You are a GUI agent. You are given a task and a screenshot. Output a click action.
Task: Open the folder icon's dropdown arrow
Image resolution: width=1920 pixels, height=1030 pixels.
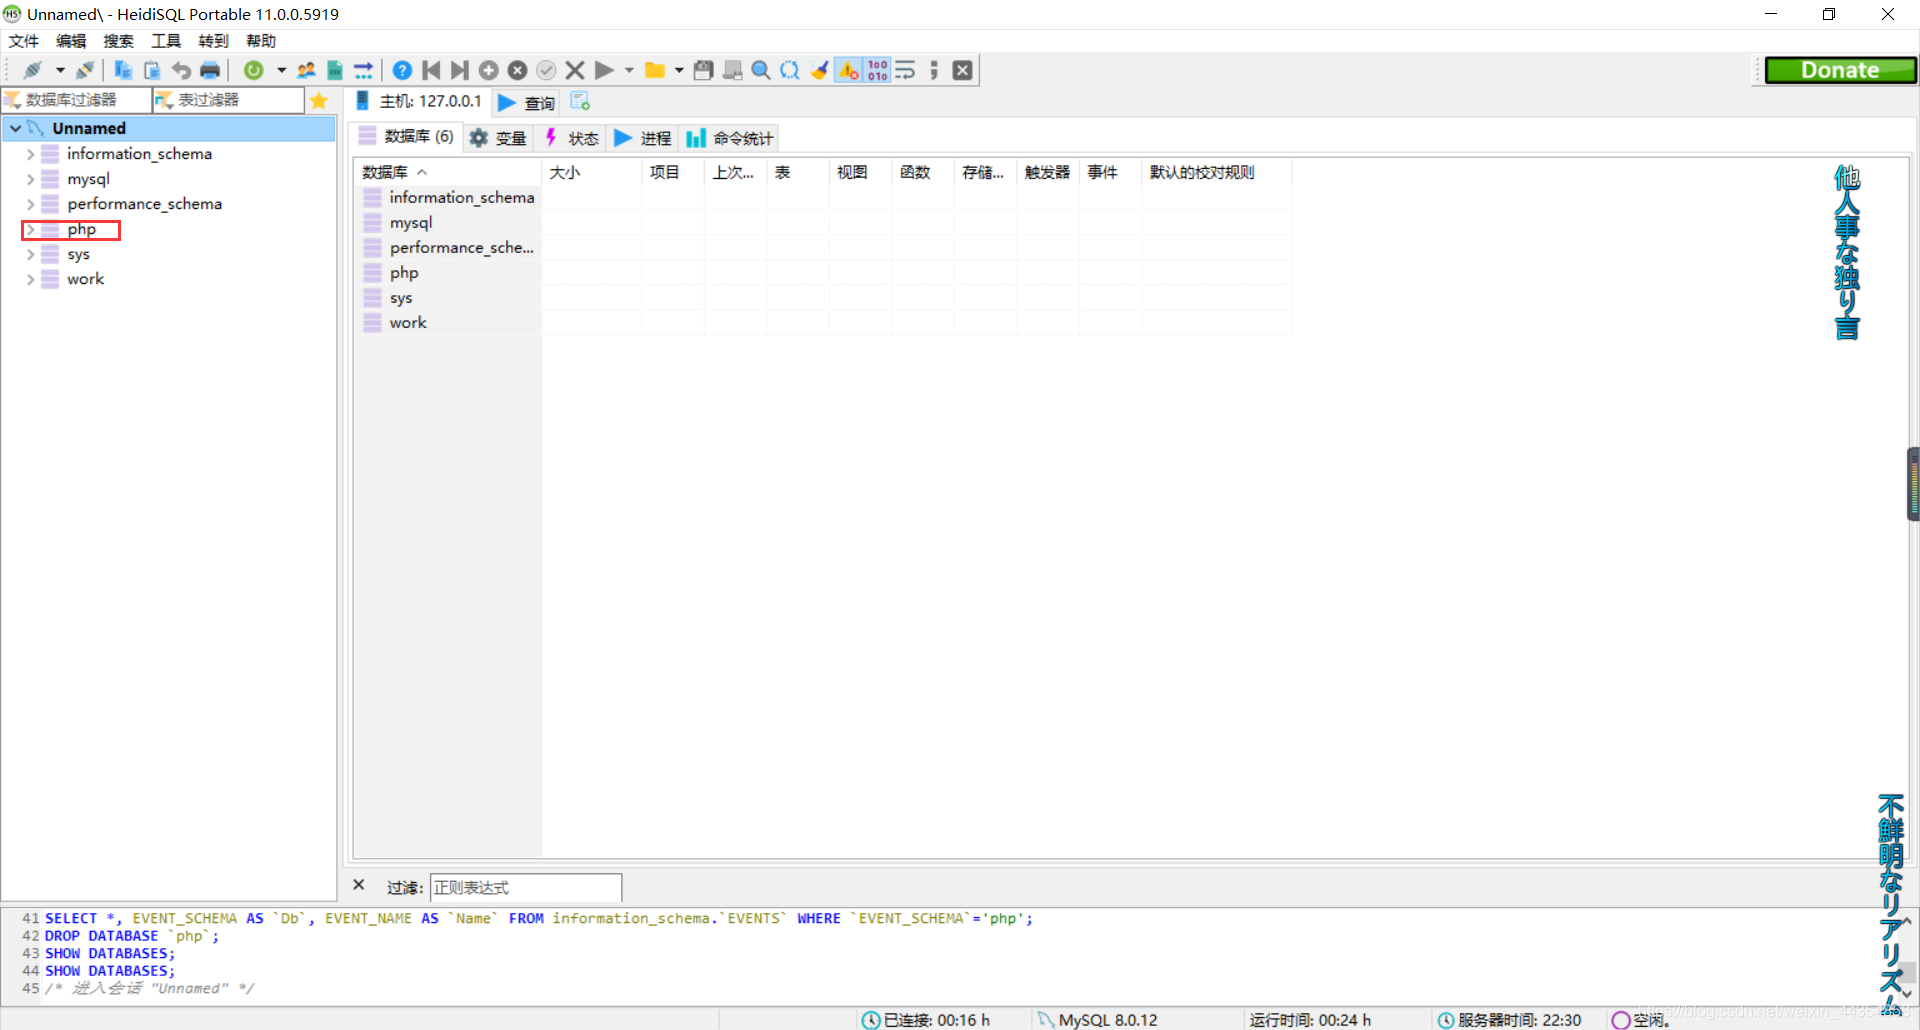click(679, 70)
